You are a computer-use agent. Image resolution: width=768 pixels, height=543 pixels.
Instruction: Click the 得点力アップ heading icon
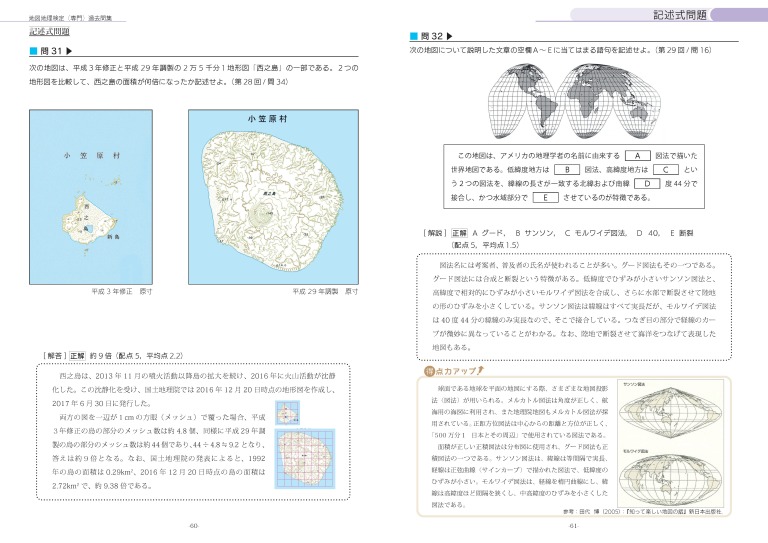(429, 371)
